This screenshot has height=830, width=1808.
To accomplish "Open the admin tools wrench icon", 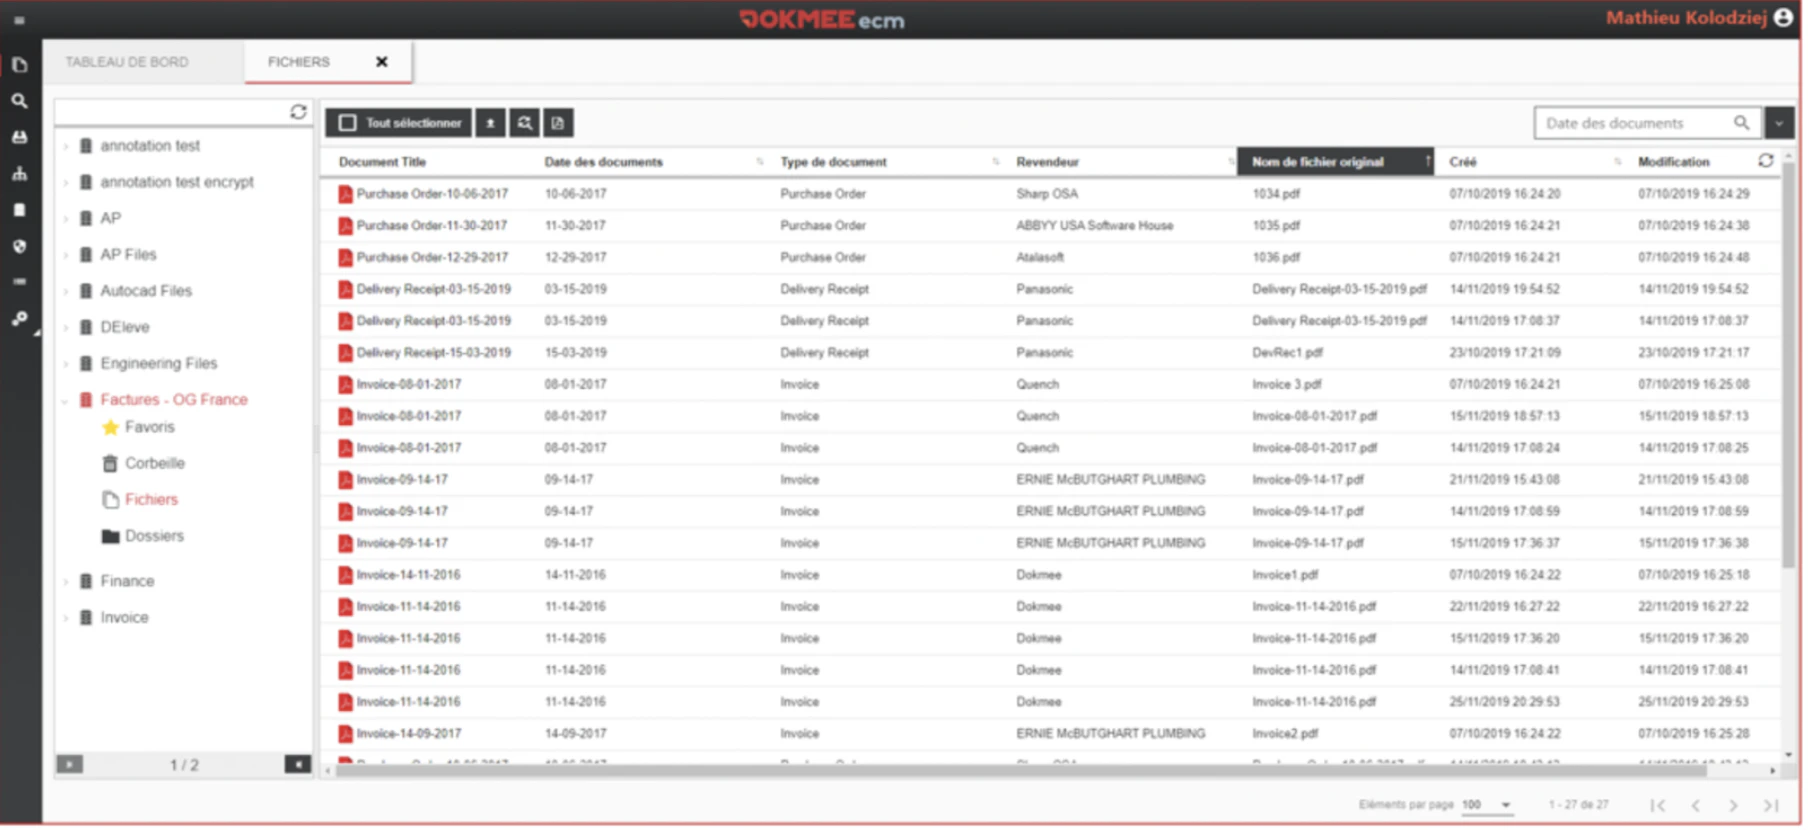I will (20, 319).
